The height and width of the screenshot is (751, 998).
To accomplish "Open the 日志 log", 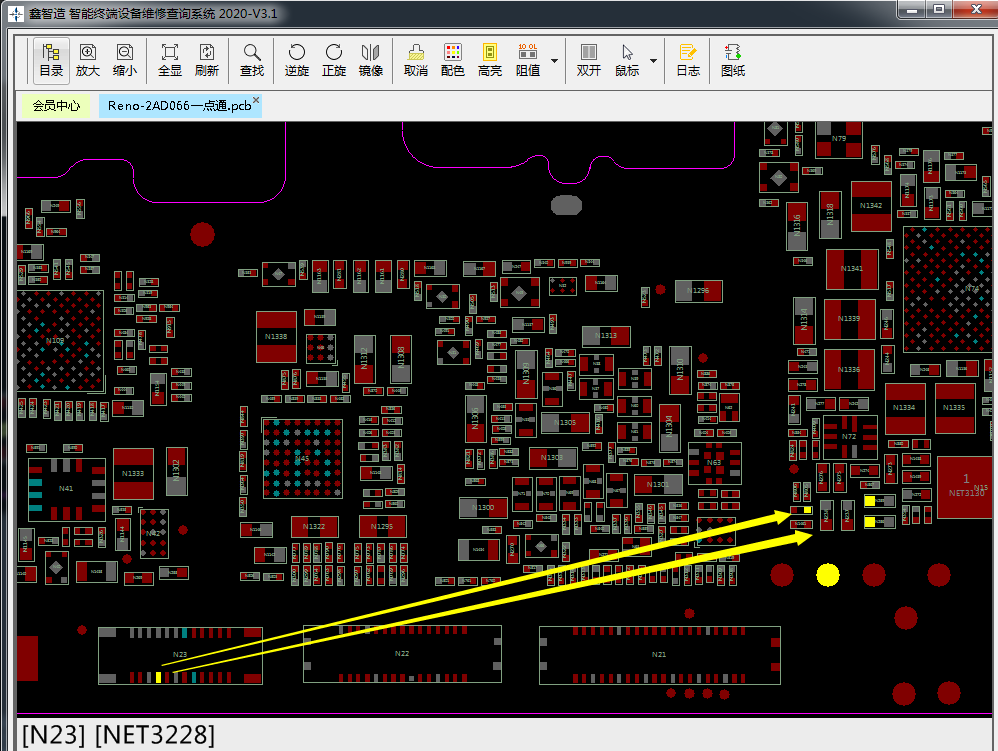I will click(x=688, y=60).
